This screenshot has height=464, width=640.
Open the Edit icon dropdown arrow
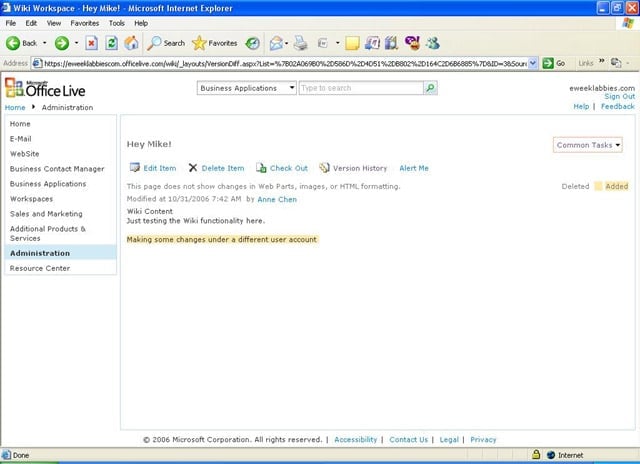click(338, 43)
